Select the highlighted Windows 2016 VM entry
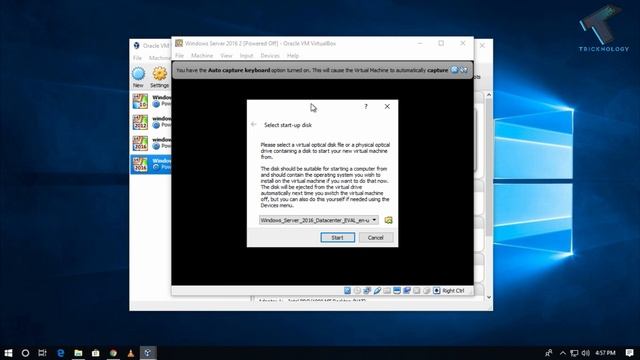 (x=151, y=164)
